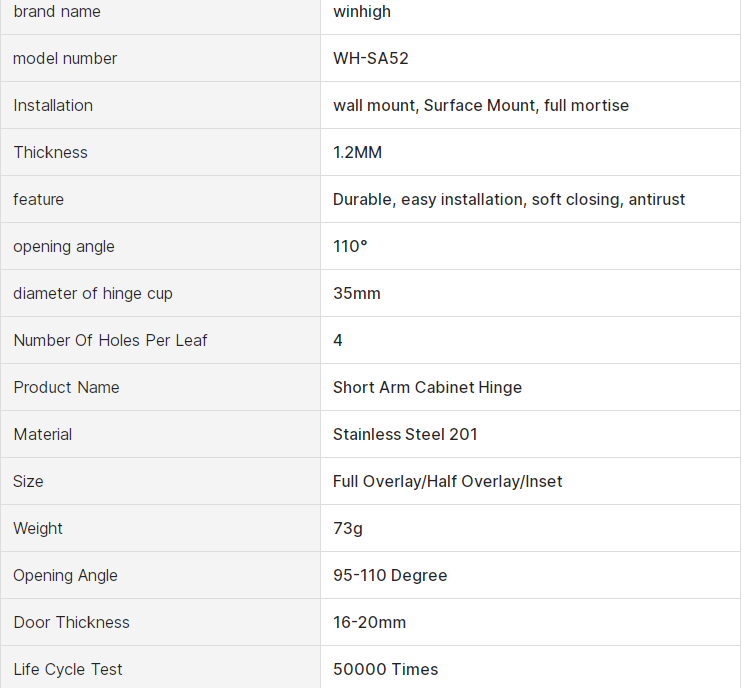Click the 'feature' row label

39,200
